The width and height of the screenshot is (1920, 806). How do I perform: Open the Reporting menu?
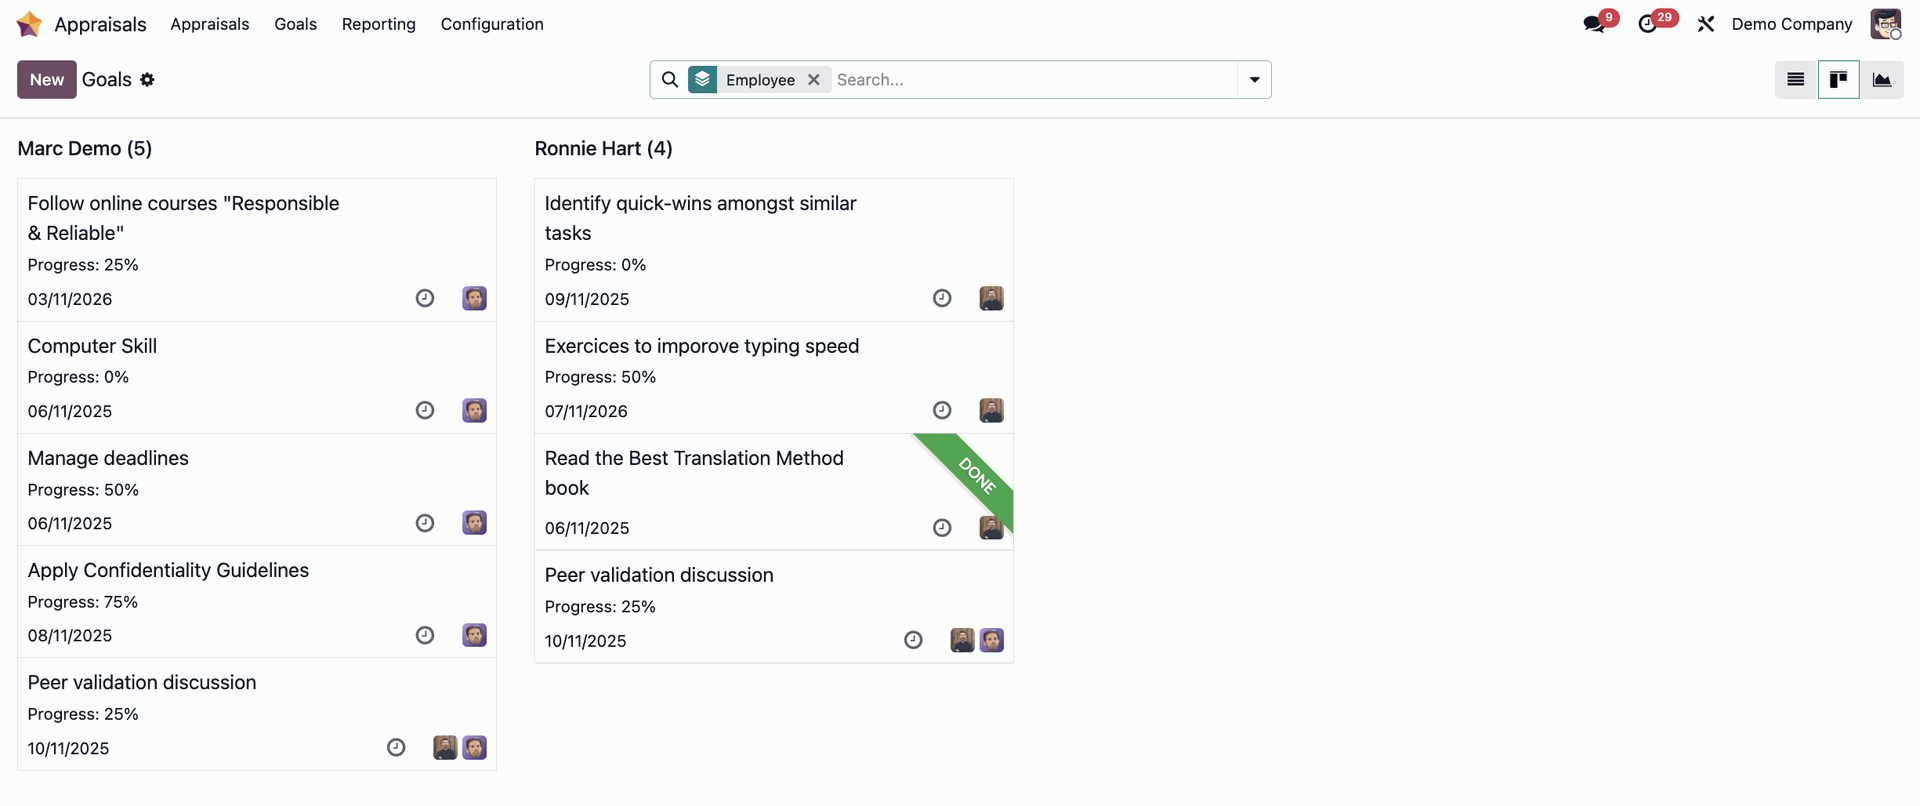point(379,24)
